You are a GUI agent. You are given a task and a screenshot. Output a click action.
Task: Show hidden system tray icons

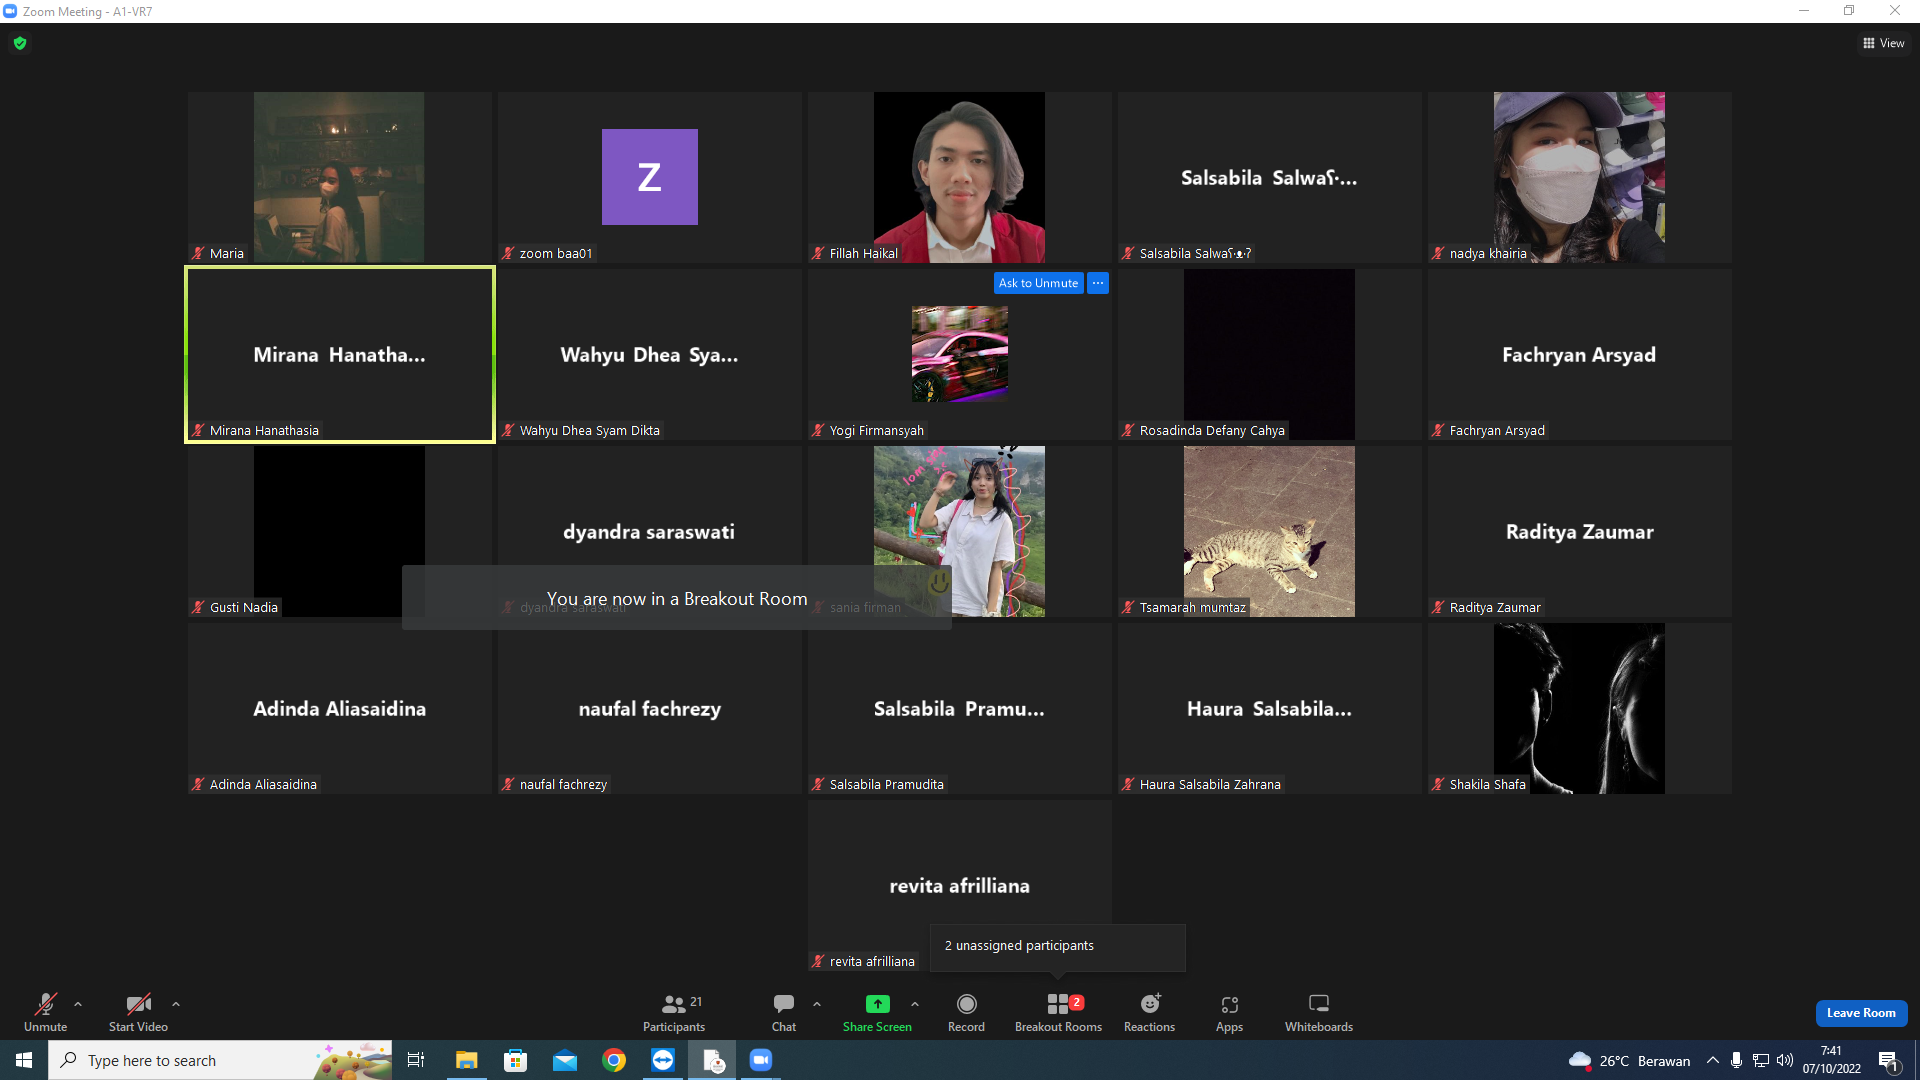(x=1713, y=1060)
